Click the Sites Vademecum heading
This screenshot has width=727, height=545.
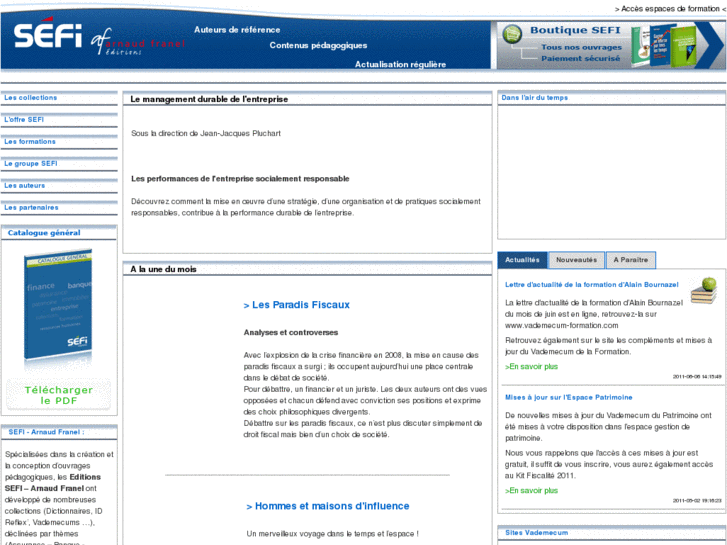pos(536,533)
